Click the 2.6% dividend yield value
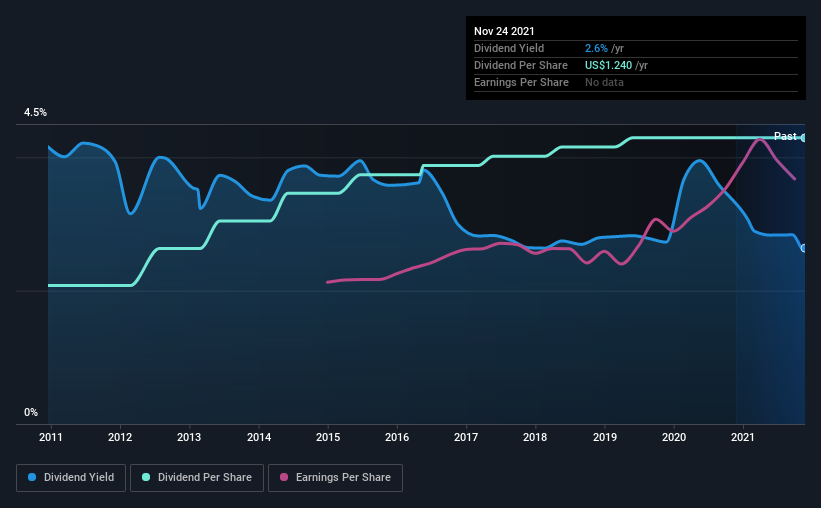Image resolution: width=821 pixels, height=508 pixels. (x=596, y=48)
